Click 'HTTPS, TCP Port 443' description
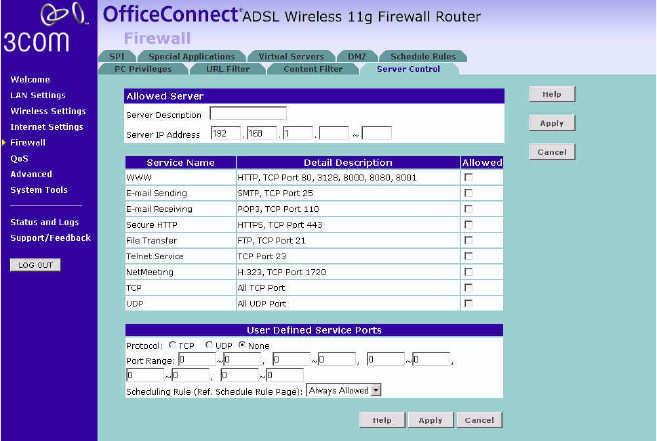This screenshot has height=441, width=657. pyautogui.click(x=280, y=225)
